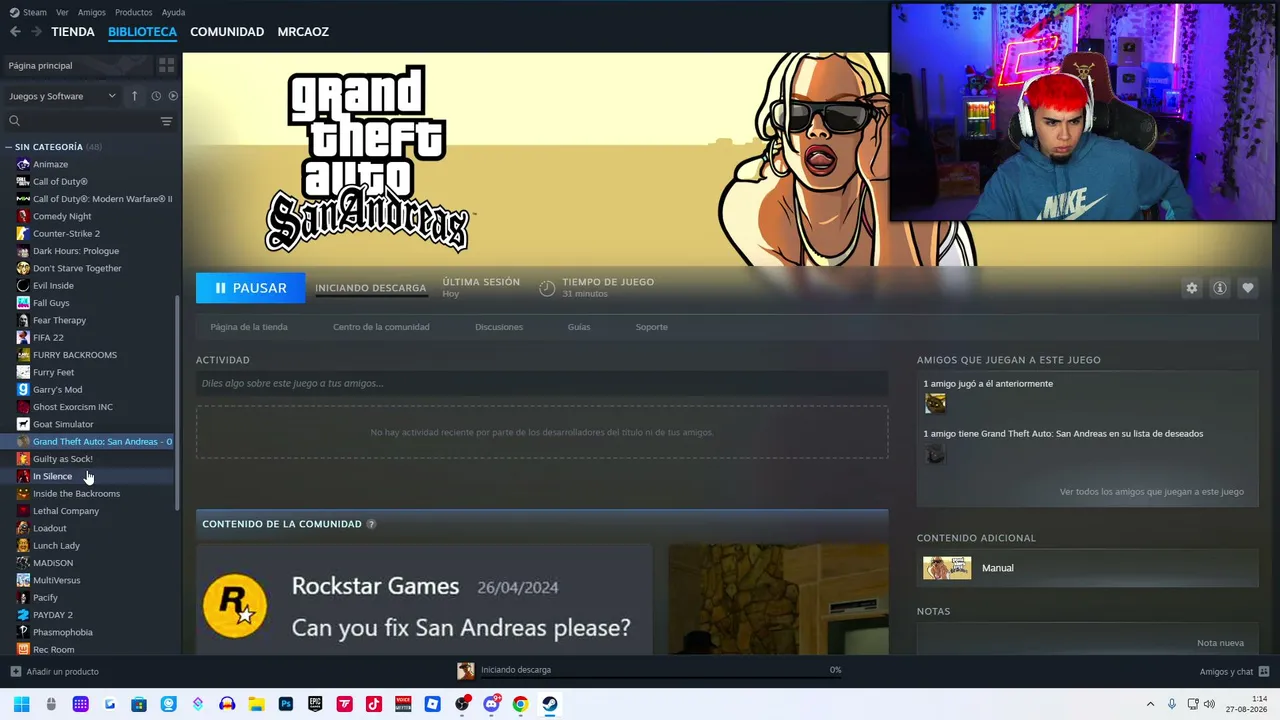The height and width of the screenshot is (720, 1280).
Task: Open Amigos y chat friends icon
Action: pyautogui.click(x=1264, y=671)
